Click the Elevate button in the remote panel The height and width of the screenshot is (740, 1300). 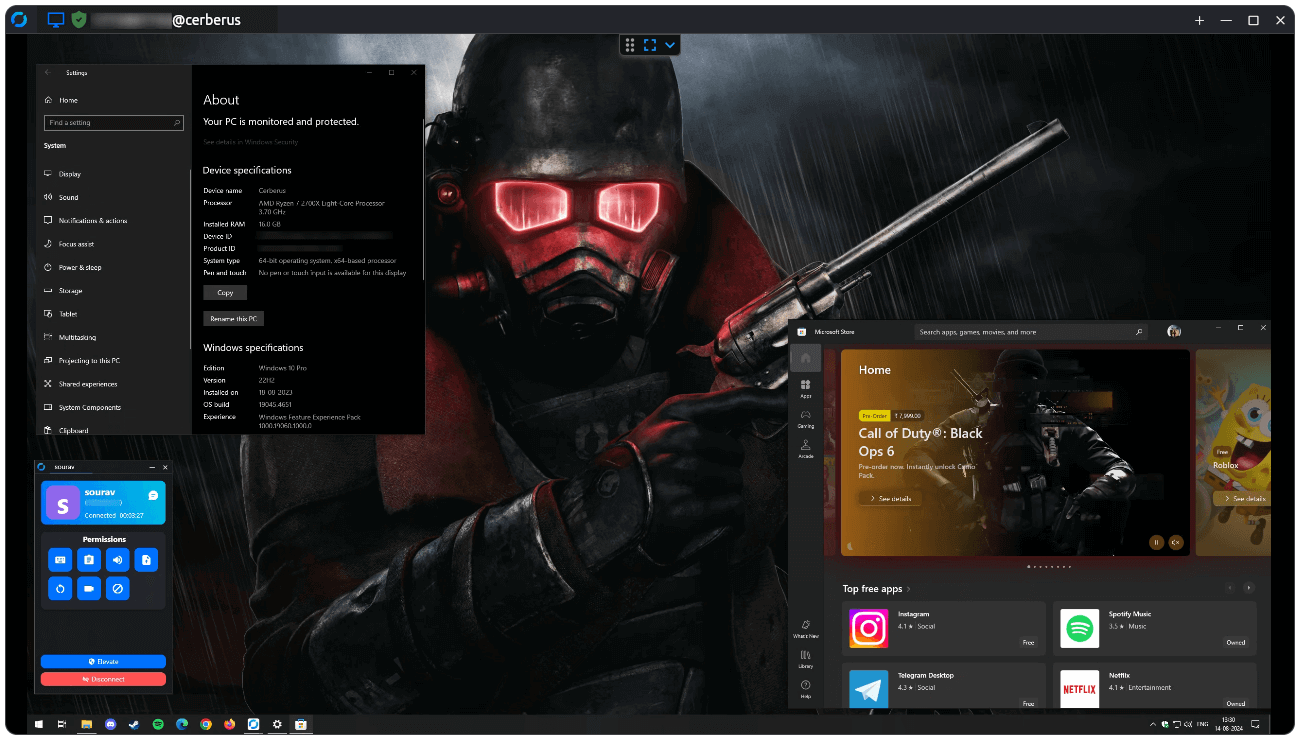tap(103, 661)
